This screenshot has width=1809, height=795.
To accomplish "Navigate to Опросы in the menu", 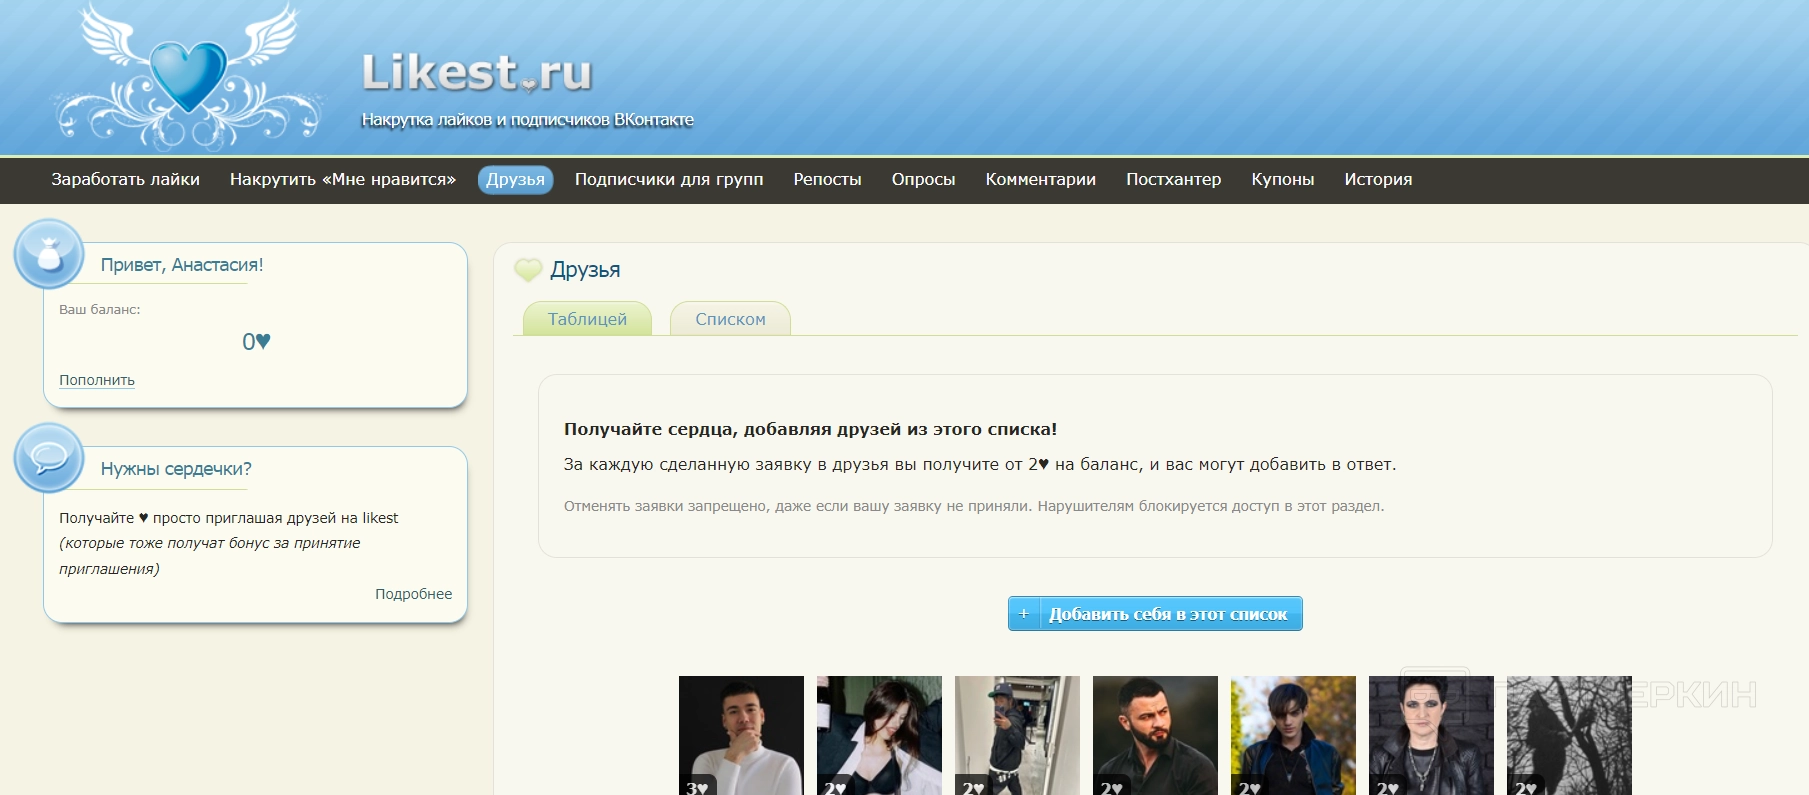I will tap(924, 180).
